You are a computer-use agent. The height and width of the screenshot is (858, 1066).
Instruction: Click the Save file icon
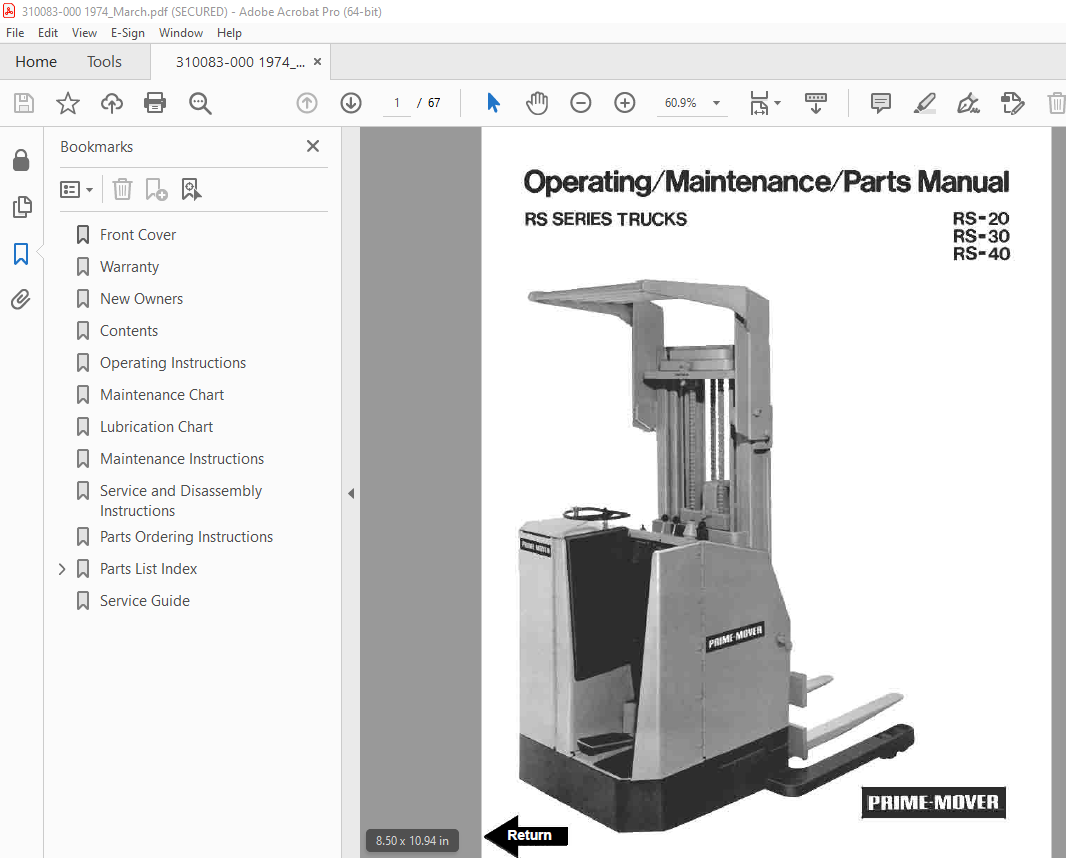[x=24, y=103]
